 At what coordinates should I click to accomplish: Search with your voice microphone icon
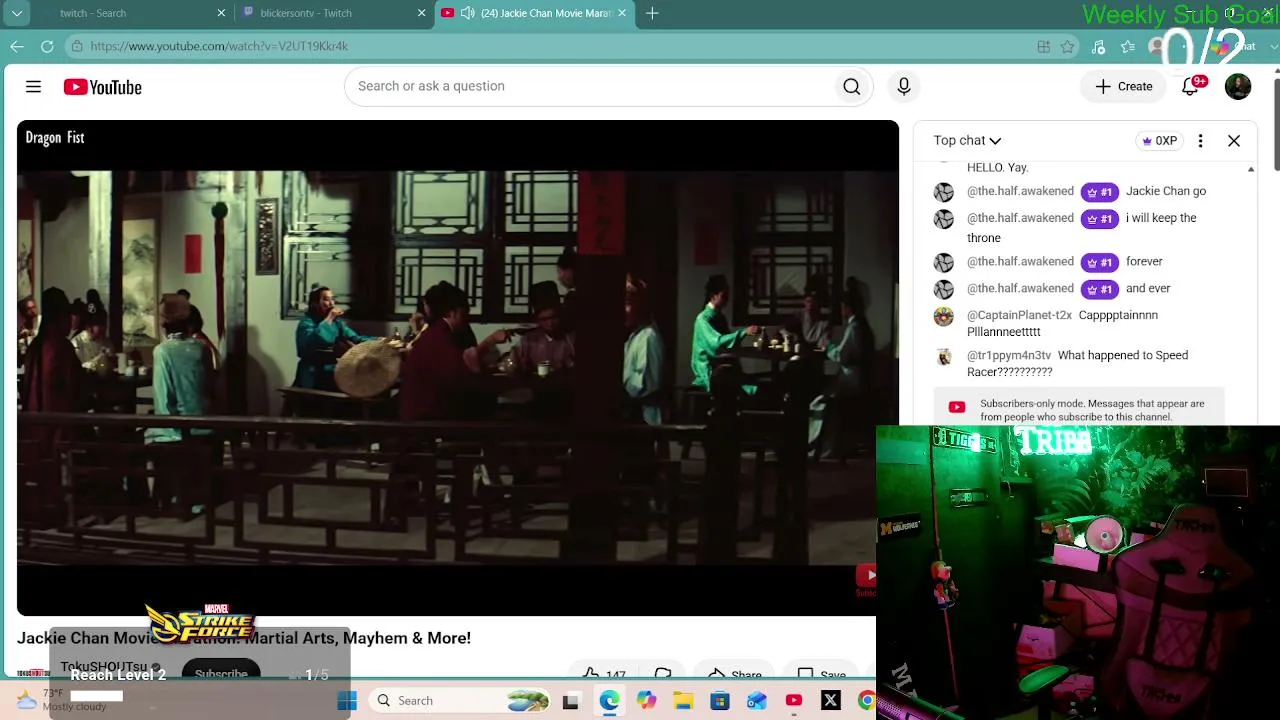[904, 87]
